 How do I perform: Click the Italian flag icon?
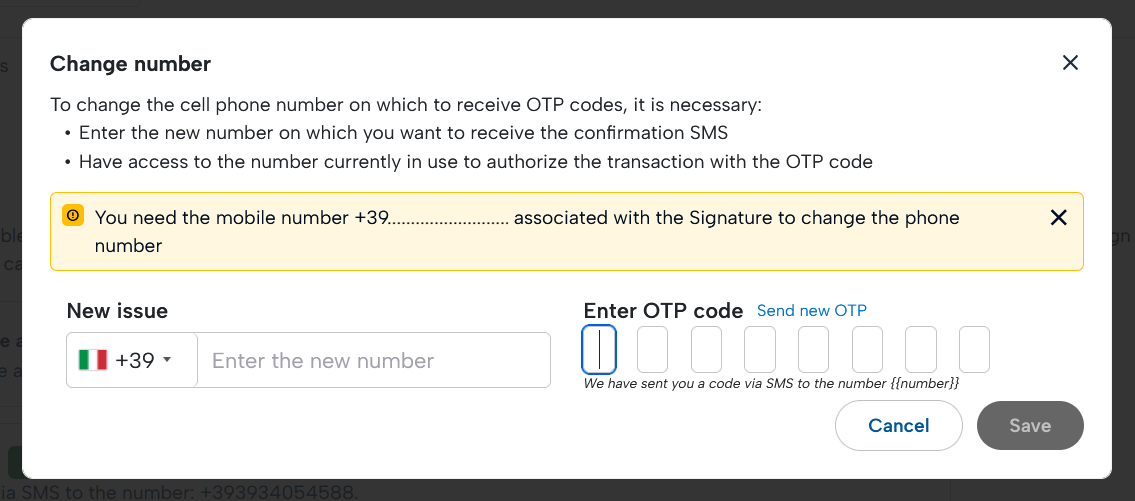click(93, 360)
